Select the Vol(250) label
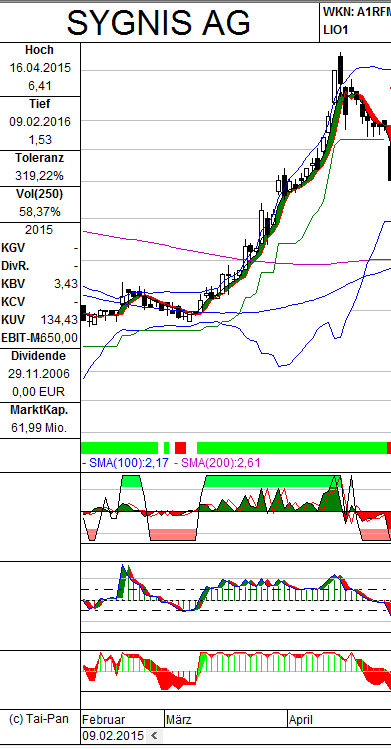 (x=40, y=194)
